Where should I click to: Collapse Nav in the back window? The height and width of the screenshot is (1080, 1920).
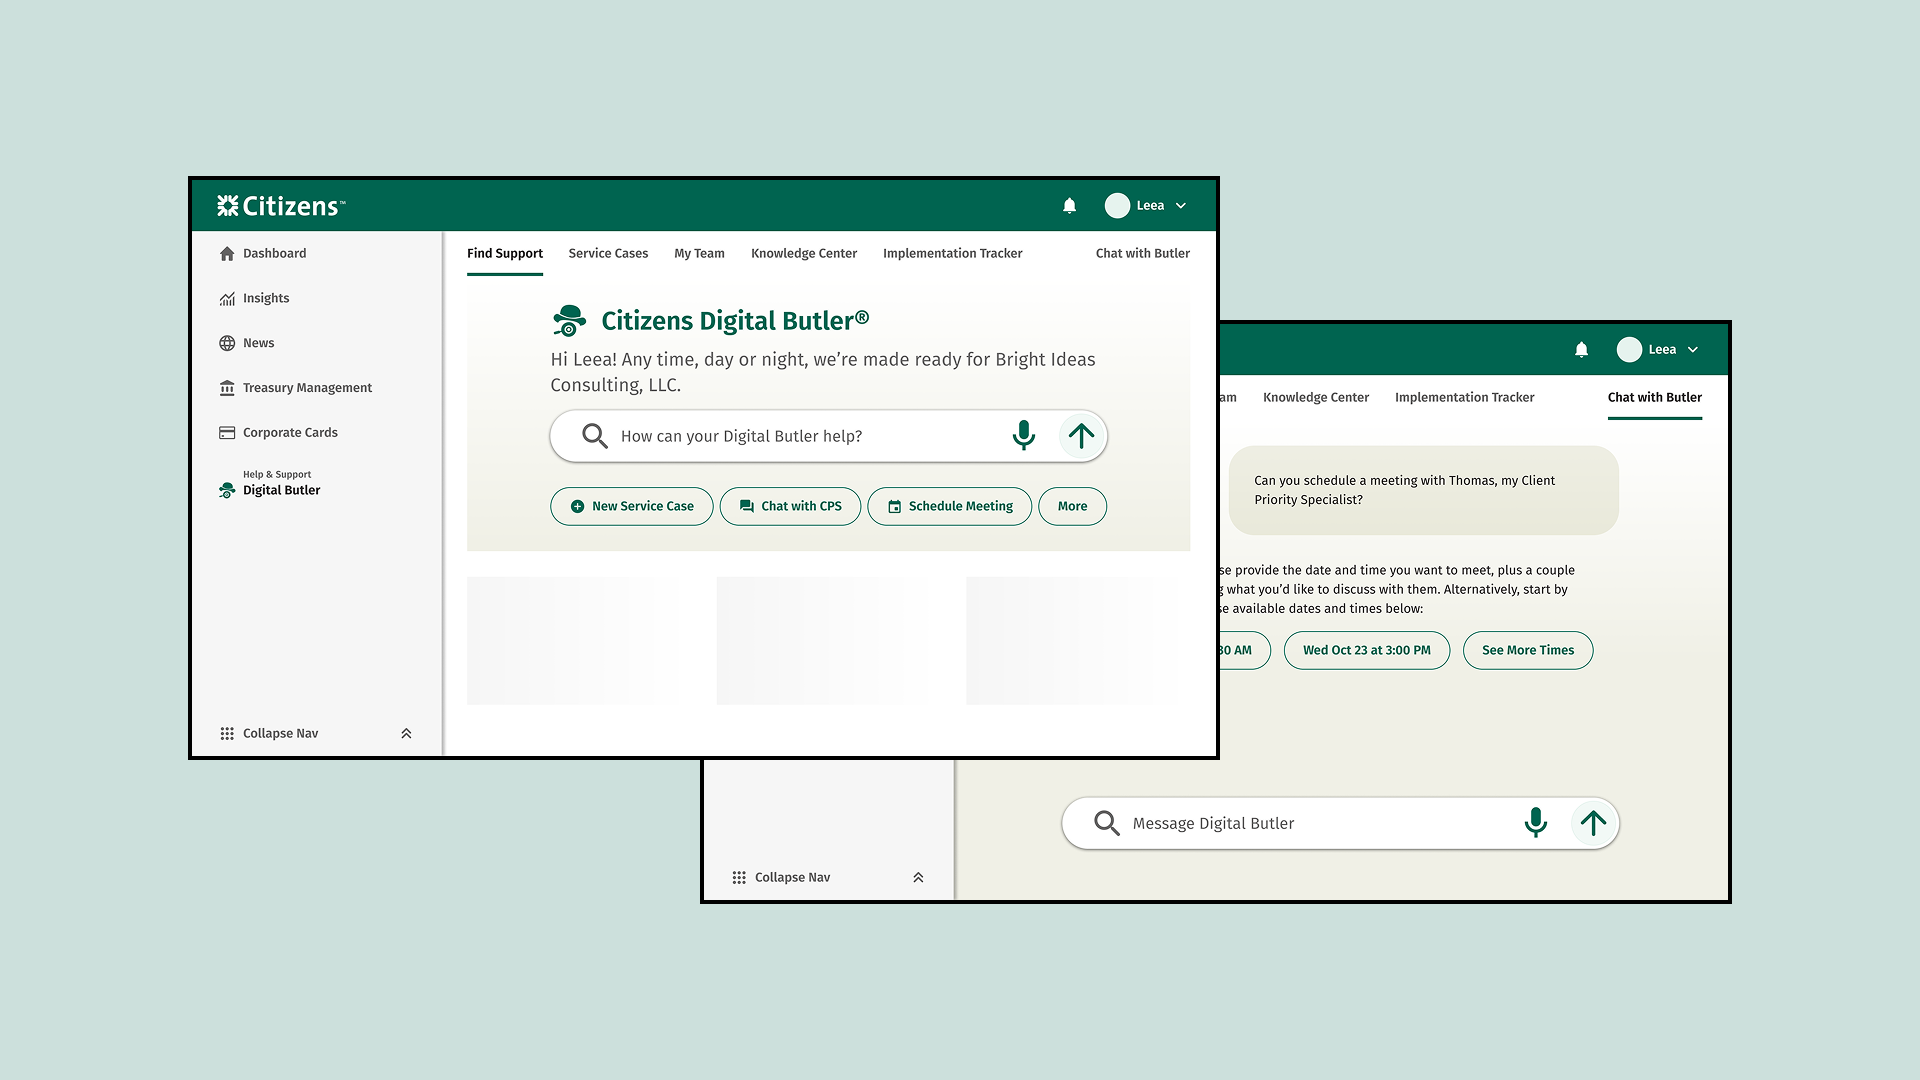[792, 878]
